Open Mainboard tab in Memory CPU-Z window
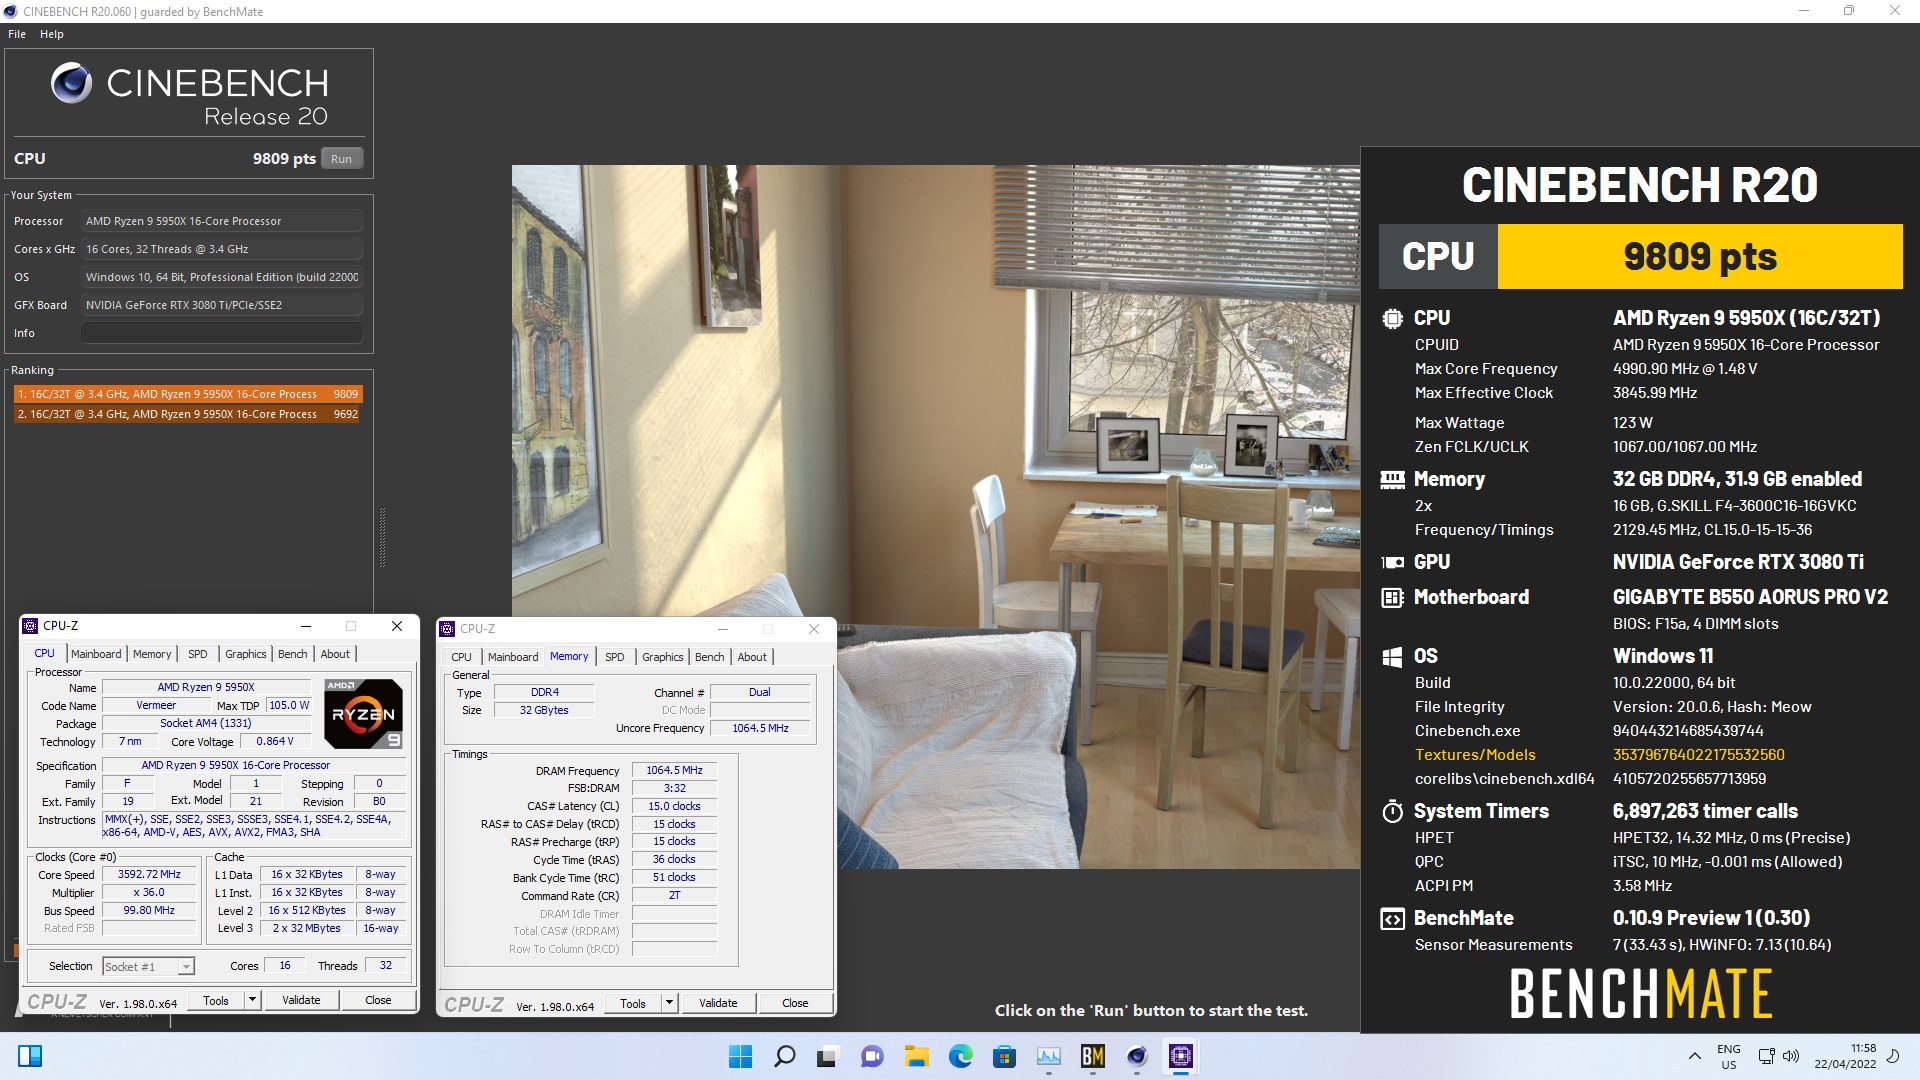1920x1080 pixels. click(x=513, y=657)
